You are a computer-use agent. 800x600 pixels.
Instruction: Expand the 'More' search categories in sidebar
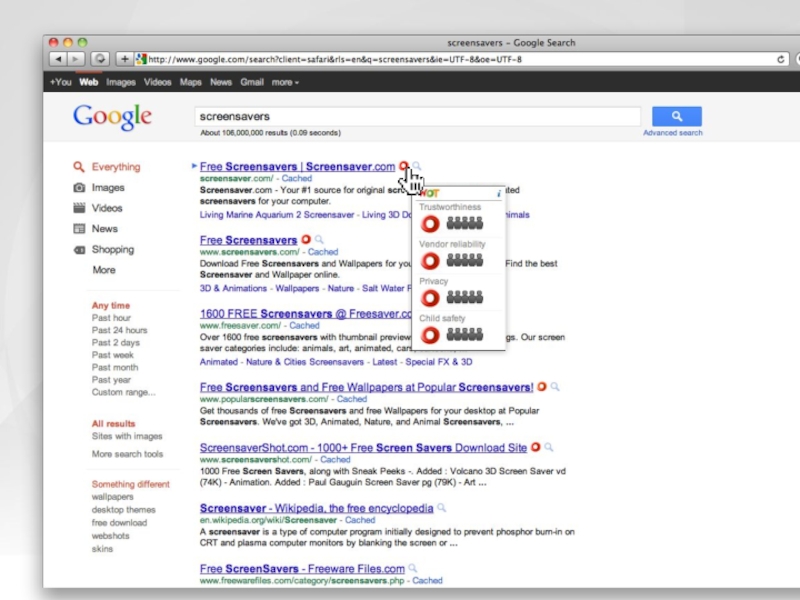(104, 270)
